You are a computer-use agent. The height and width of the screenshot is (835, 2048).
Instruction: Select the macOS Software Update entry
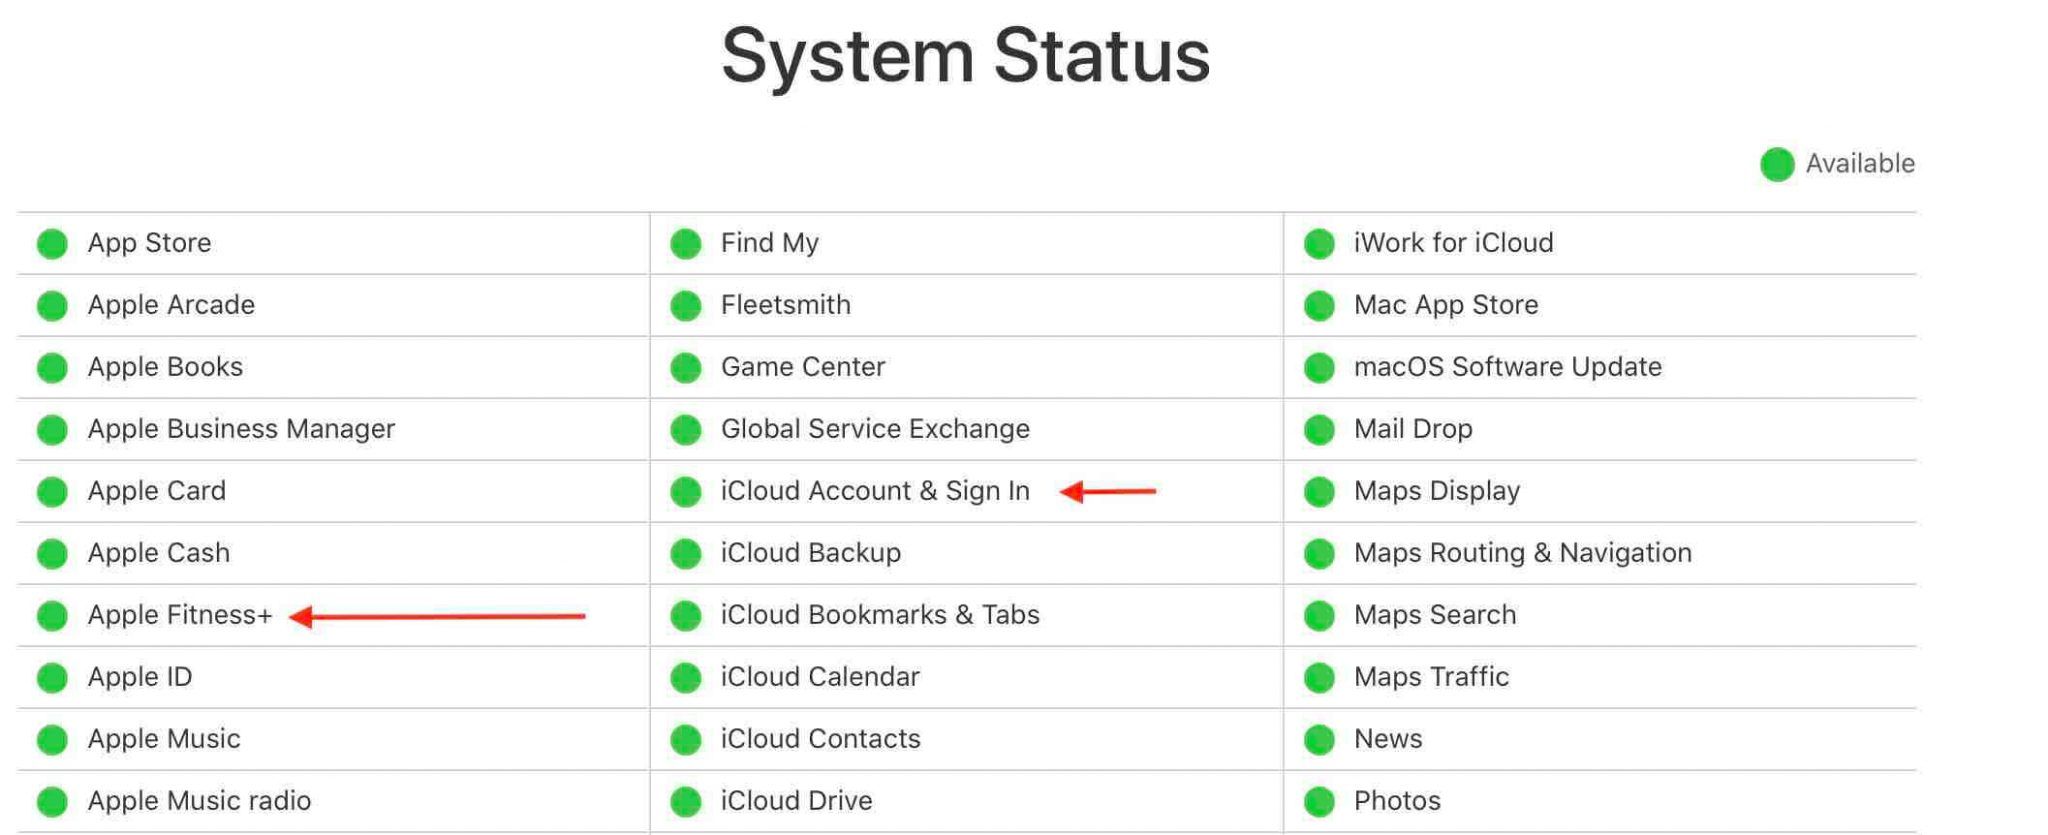(x=1507, y=367)
